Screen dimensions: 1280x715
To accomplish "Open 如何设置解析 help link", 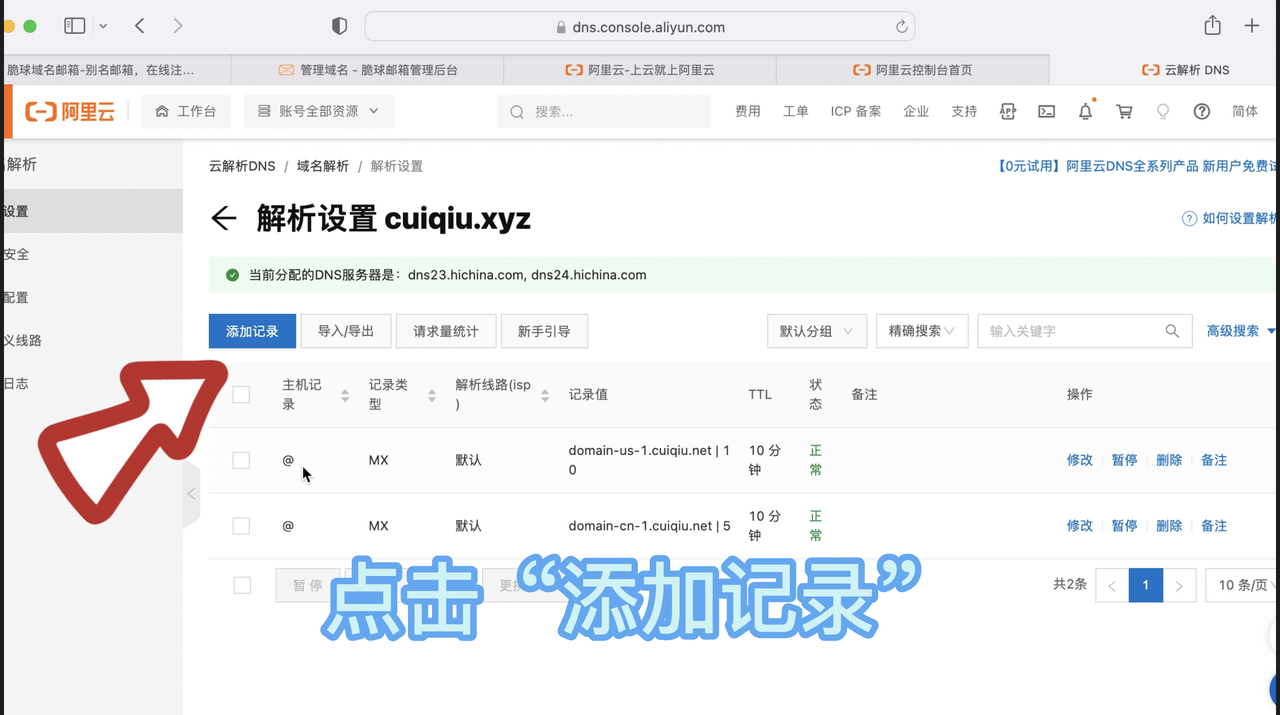I will tap(1231, 218).
